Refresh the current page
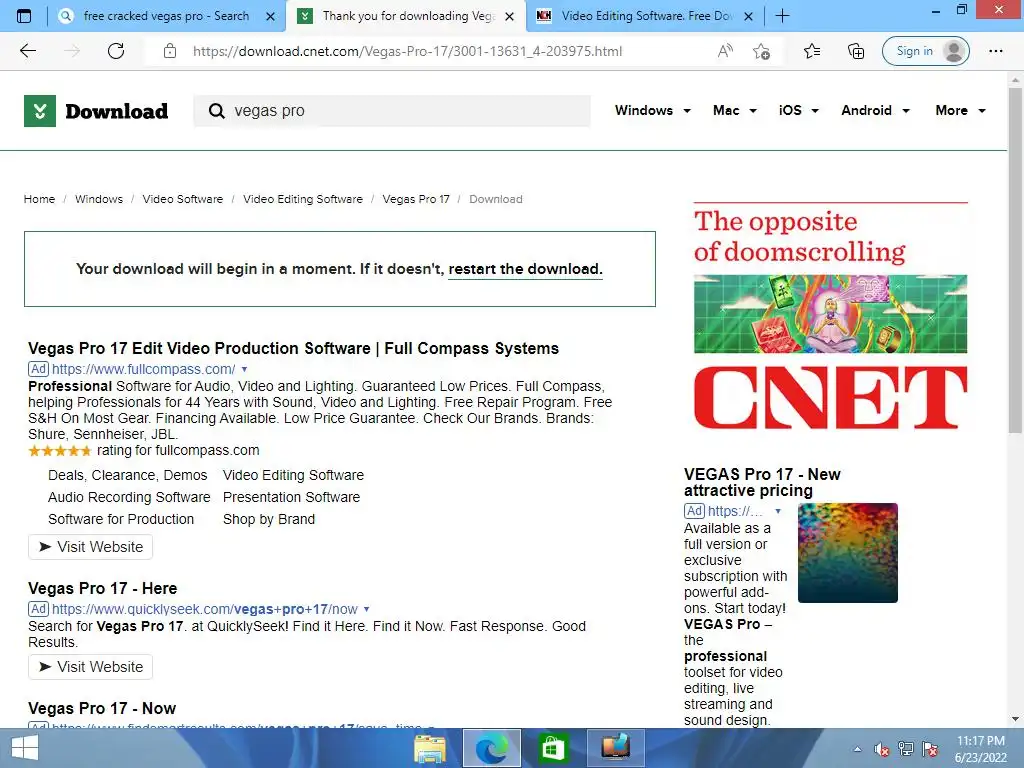This screenshot has height=768, width=1024. (116, 51)
